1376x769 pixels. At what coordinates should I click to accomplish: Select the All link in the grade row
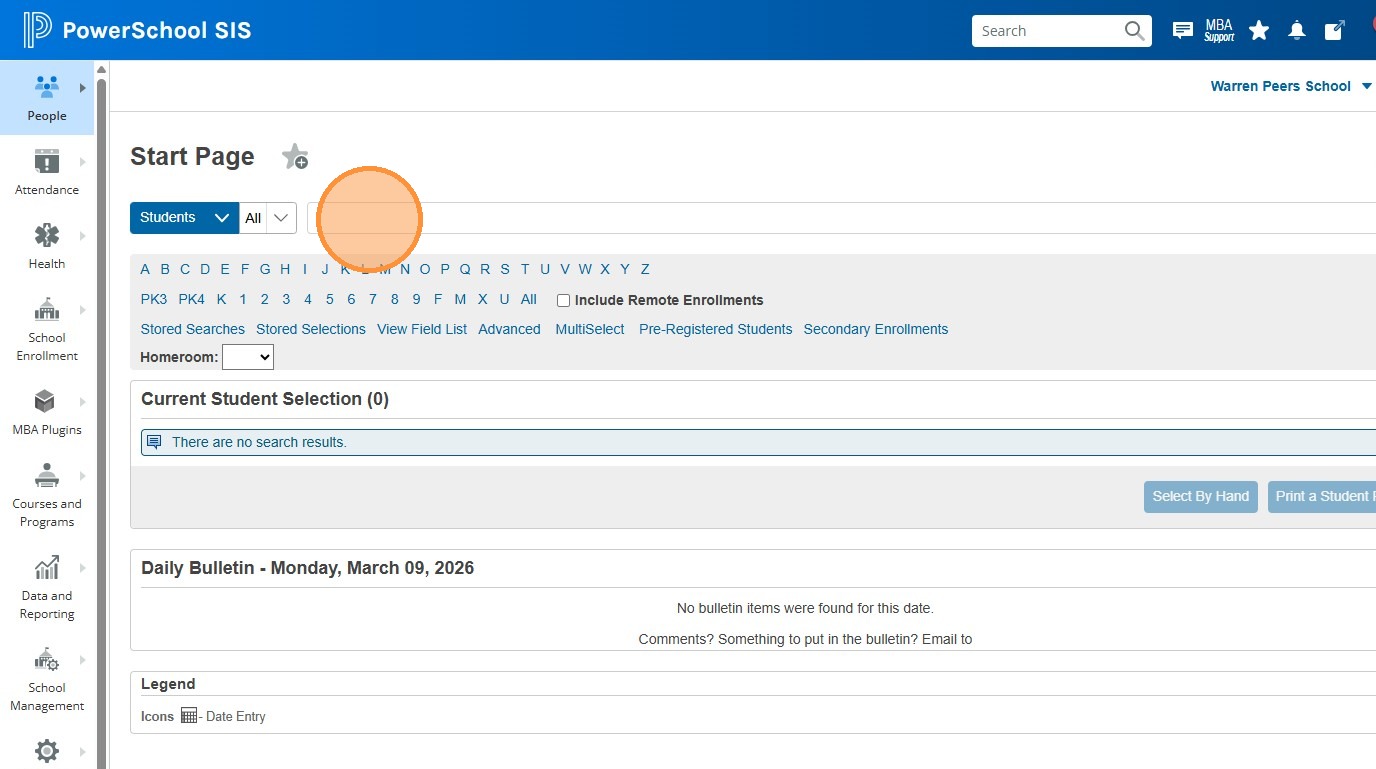[529, 299]
